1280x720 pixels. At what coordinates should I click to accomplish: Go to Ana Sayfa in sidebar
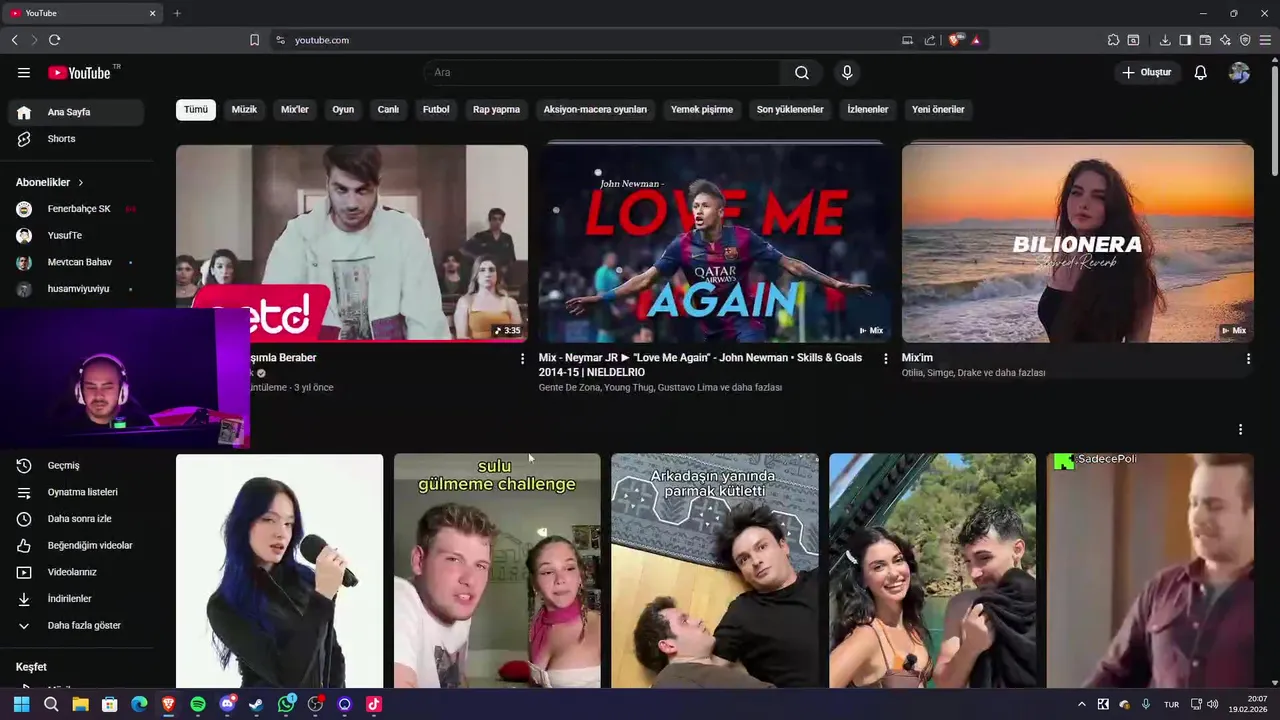(x=76, y=112)
